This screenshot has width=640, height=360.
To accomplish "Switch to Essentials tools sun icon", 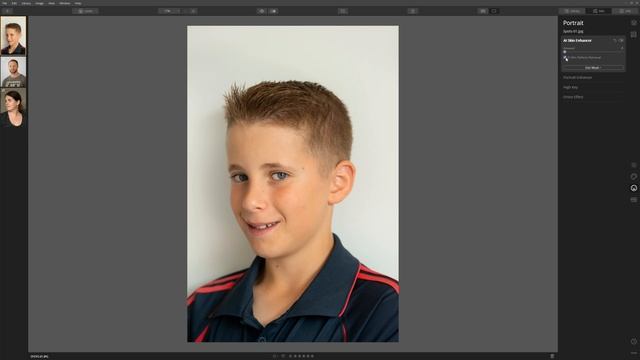I will pos(633,165).
